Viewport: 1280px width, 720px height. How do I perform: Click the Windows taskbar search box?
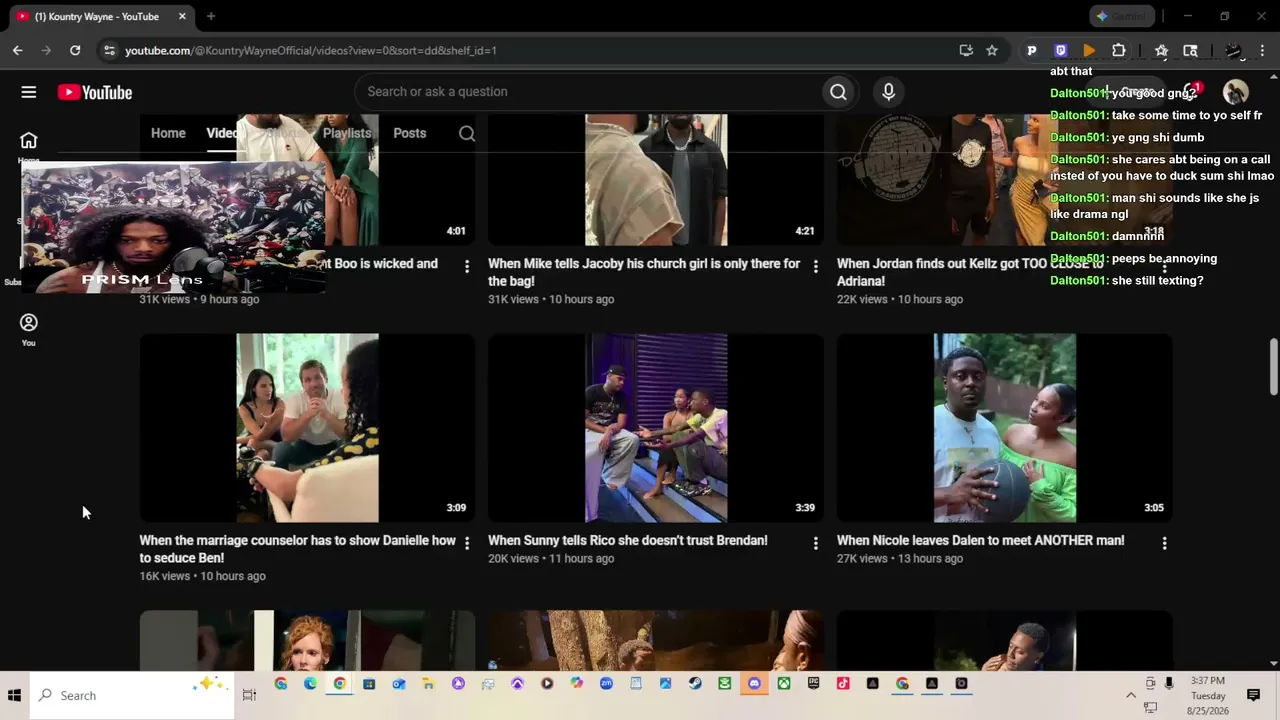(x=132, y=695)
